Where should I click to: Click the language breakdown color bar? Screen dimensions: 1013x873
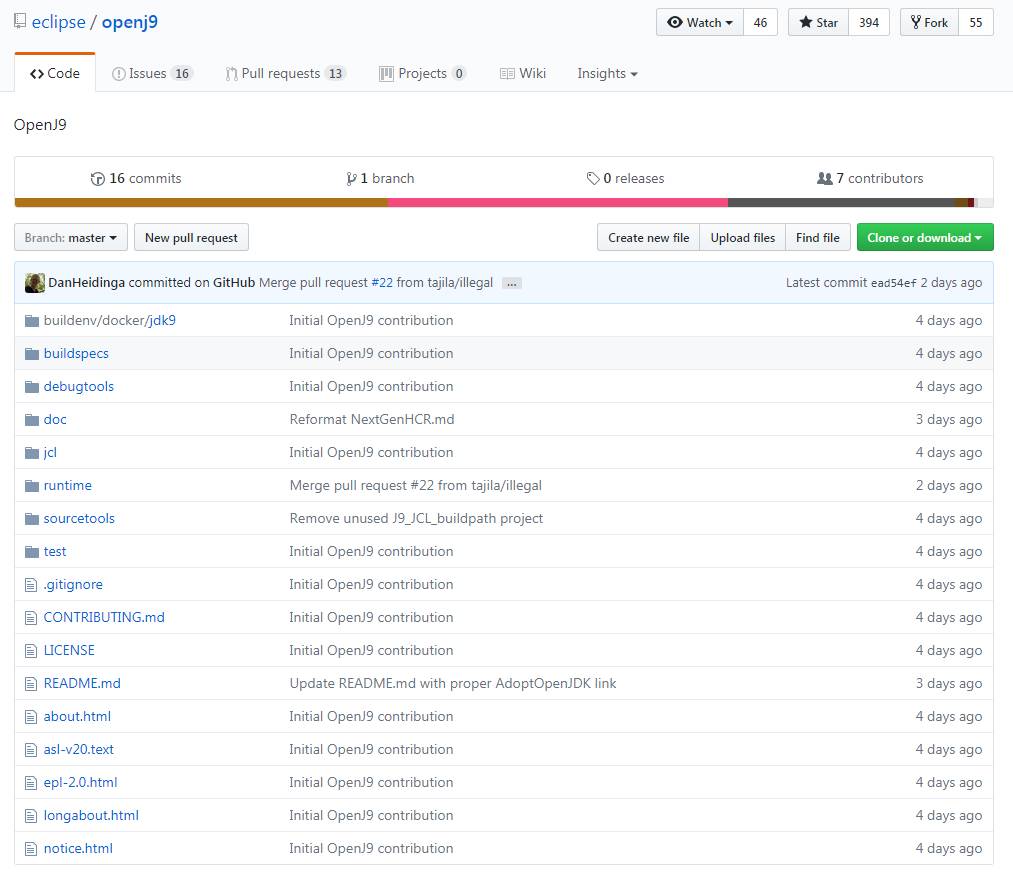504,203
